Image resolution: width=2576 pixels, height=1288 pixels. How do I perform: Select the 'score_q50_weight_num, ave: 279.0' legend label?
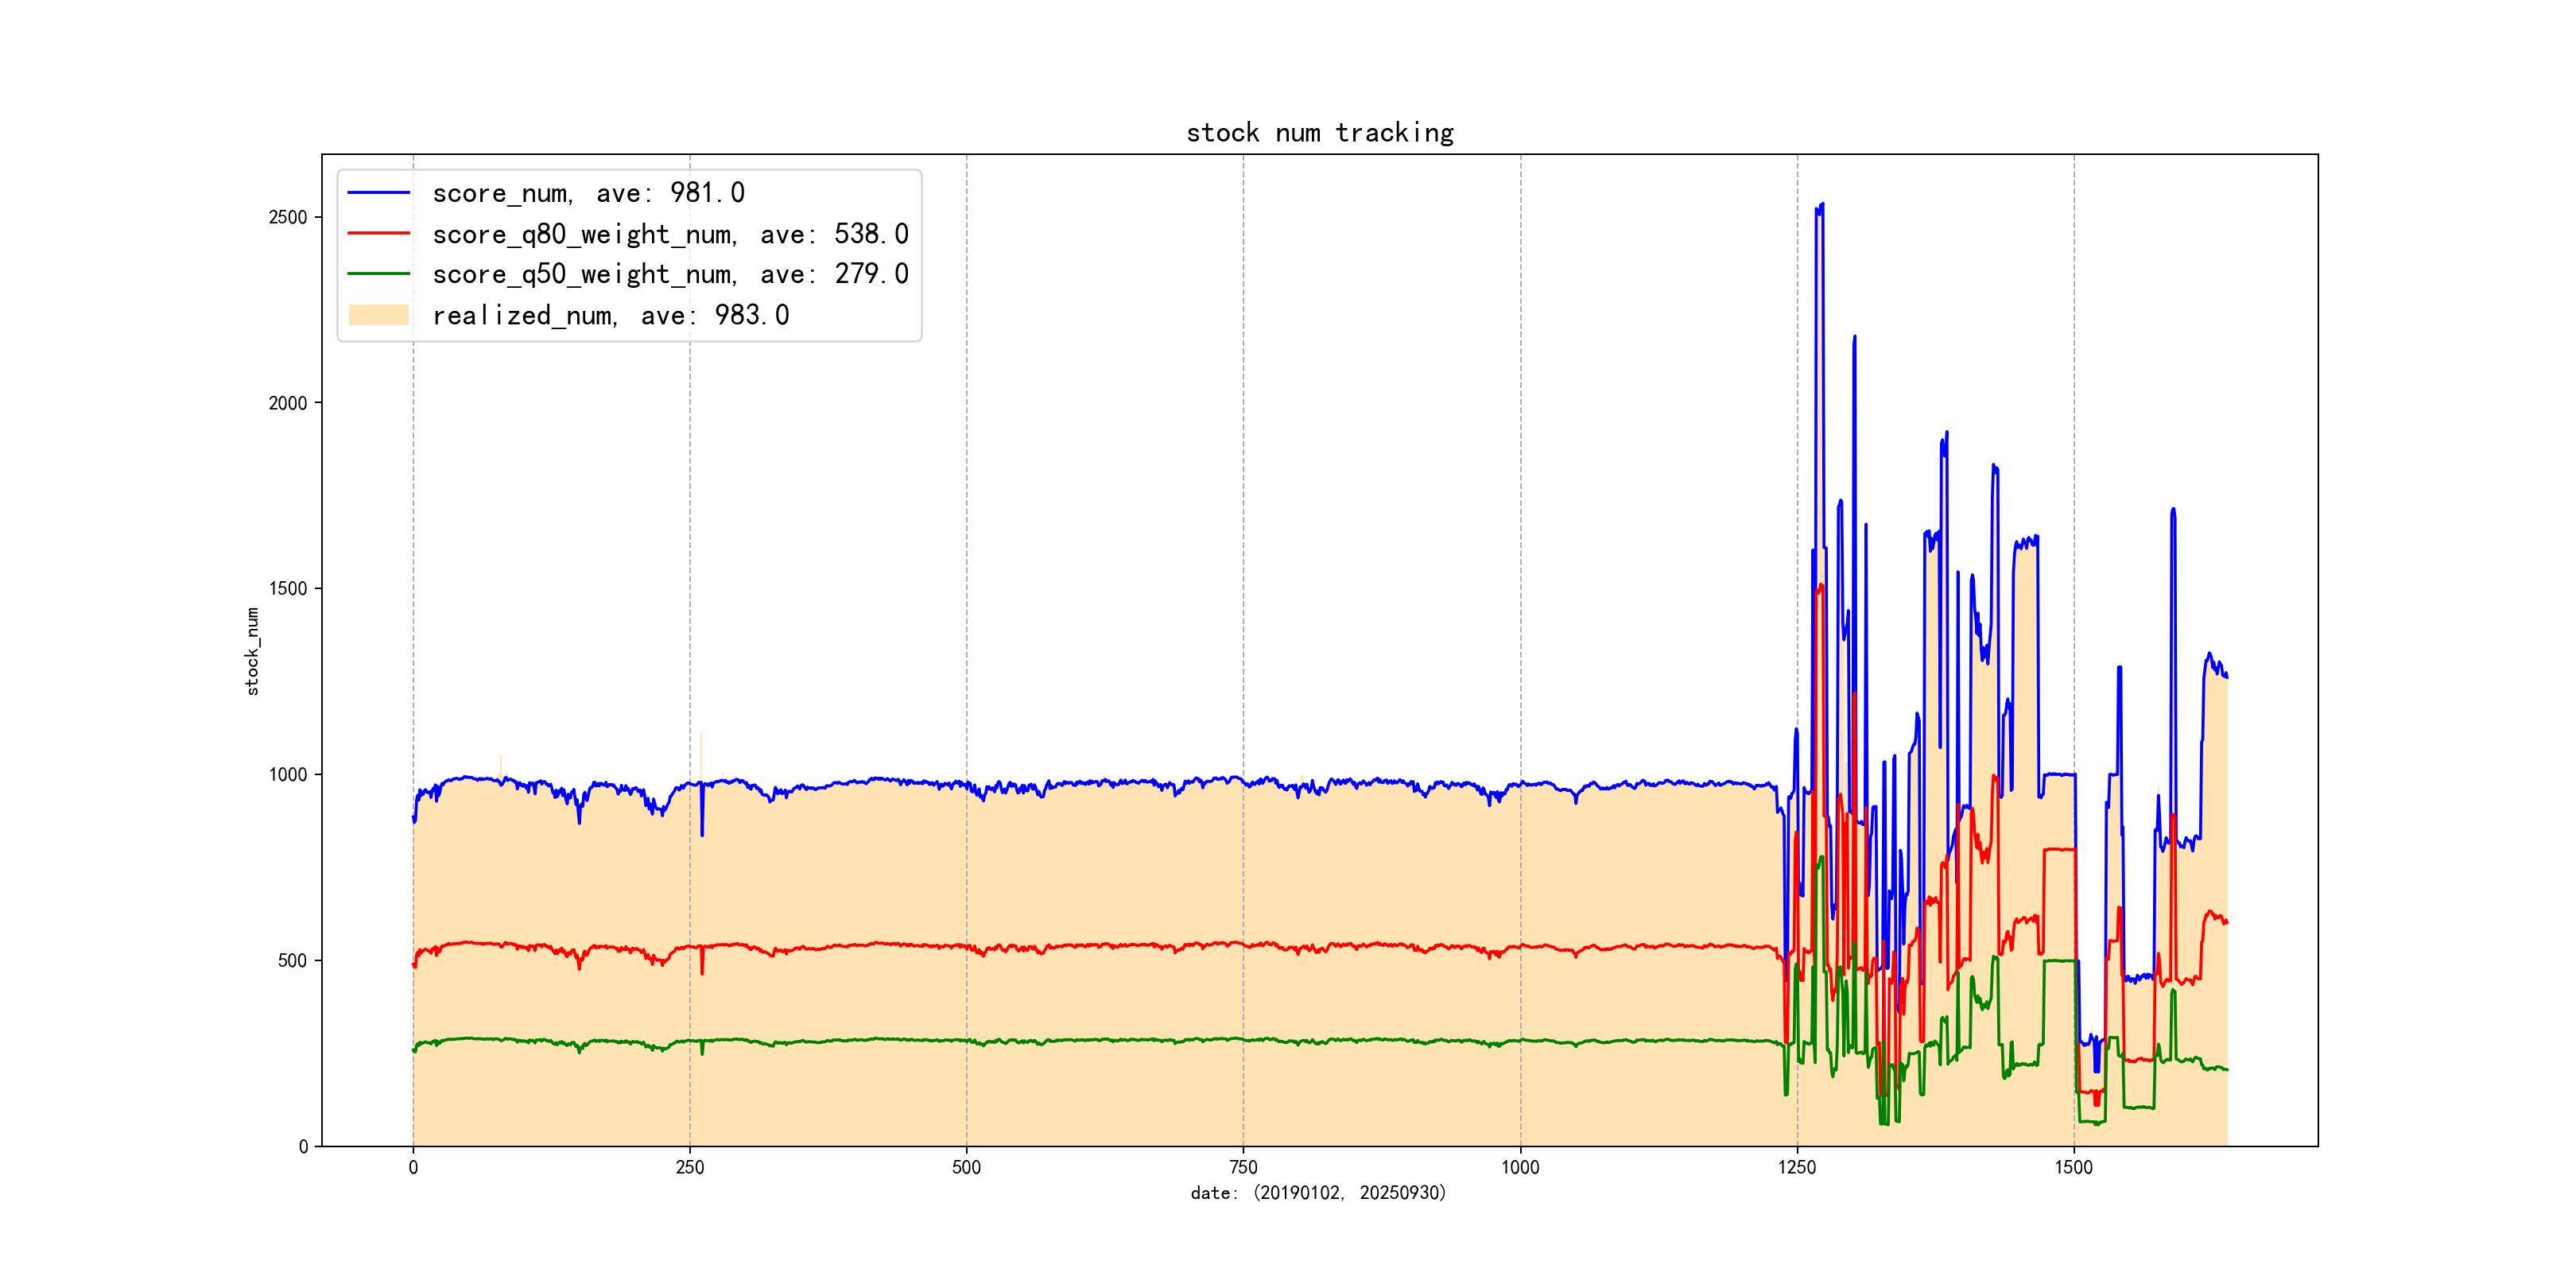pos(670,274)
